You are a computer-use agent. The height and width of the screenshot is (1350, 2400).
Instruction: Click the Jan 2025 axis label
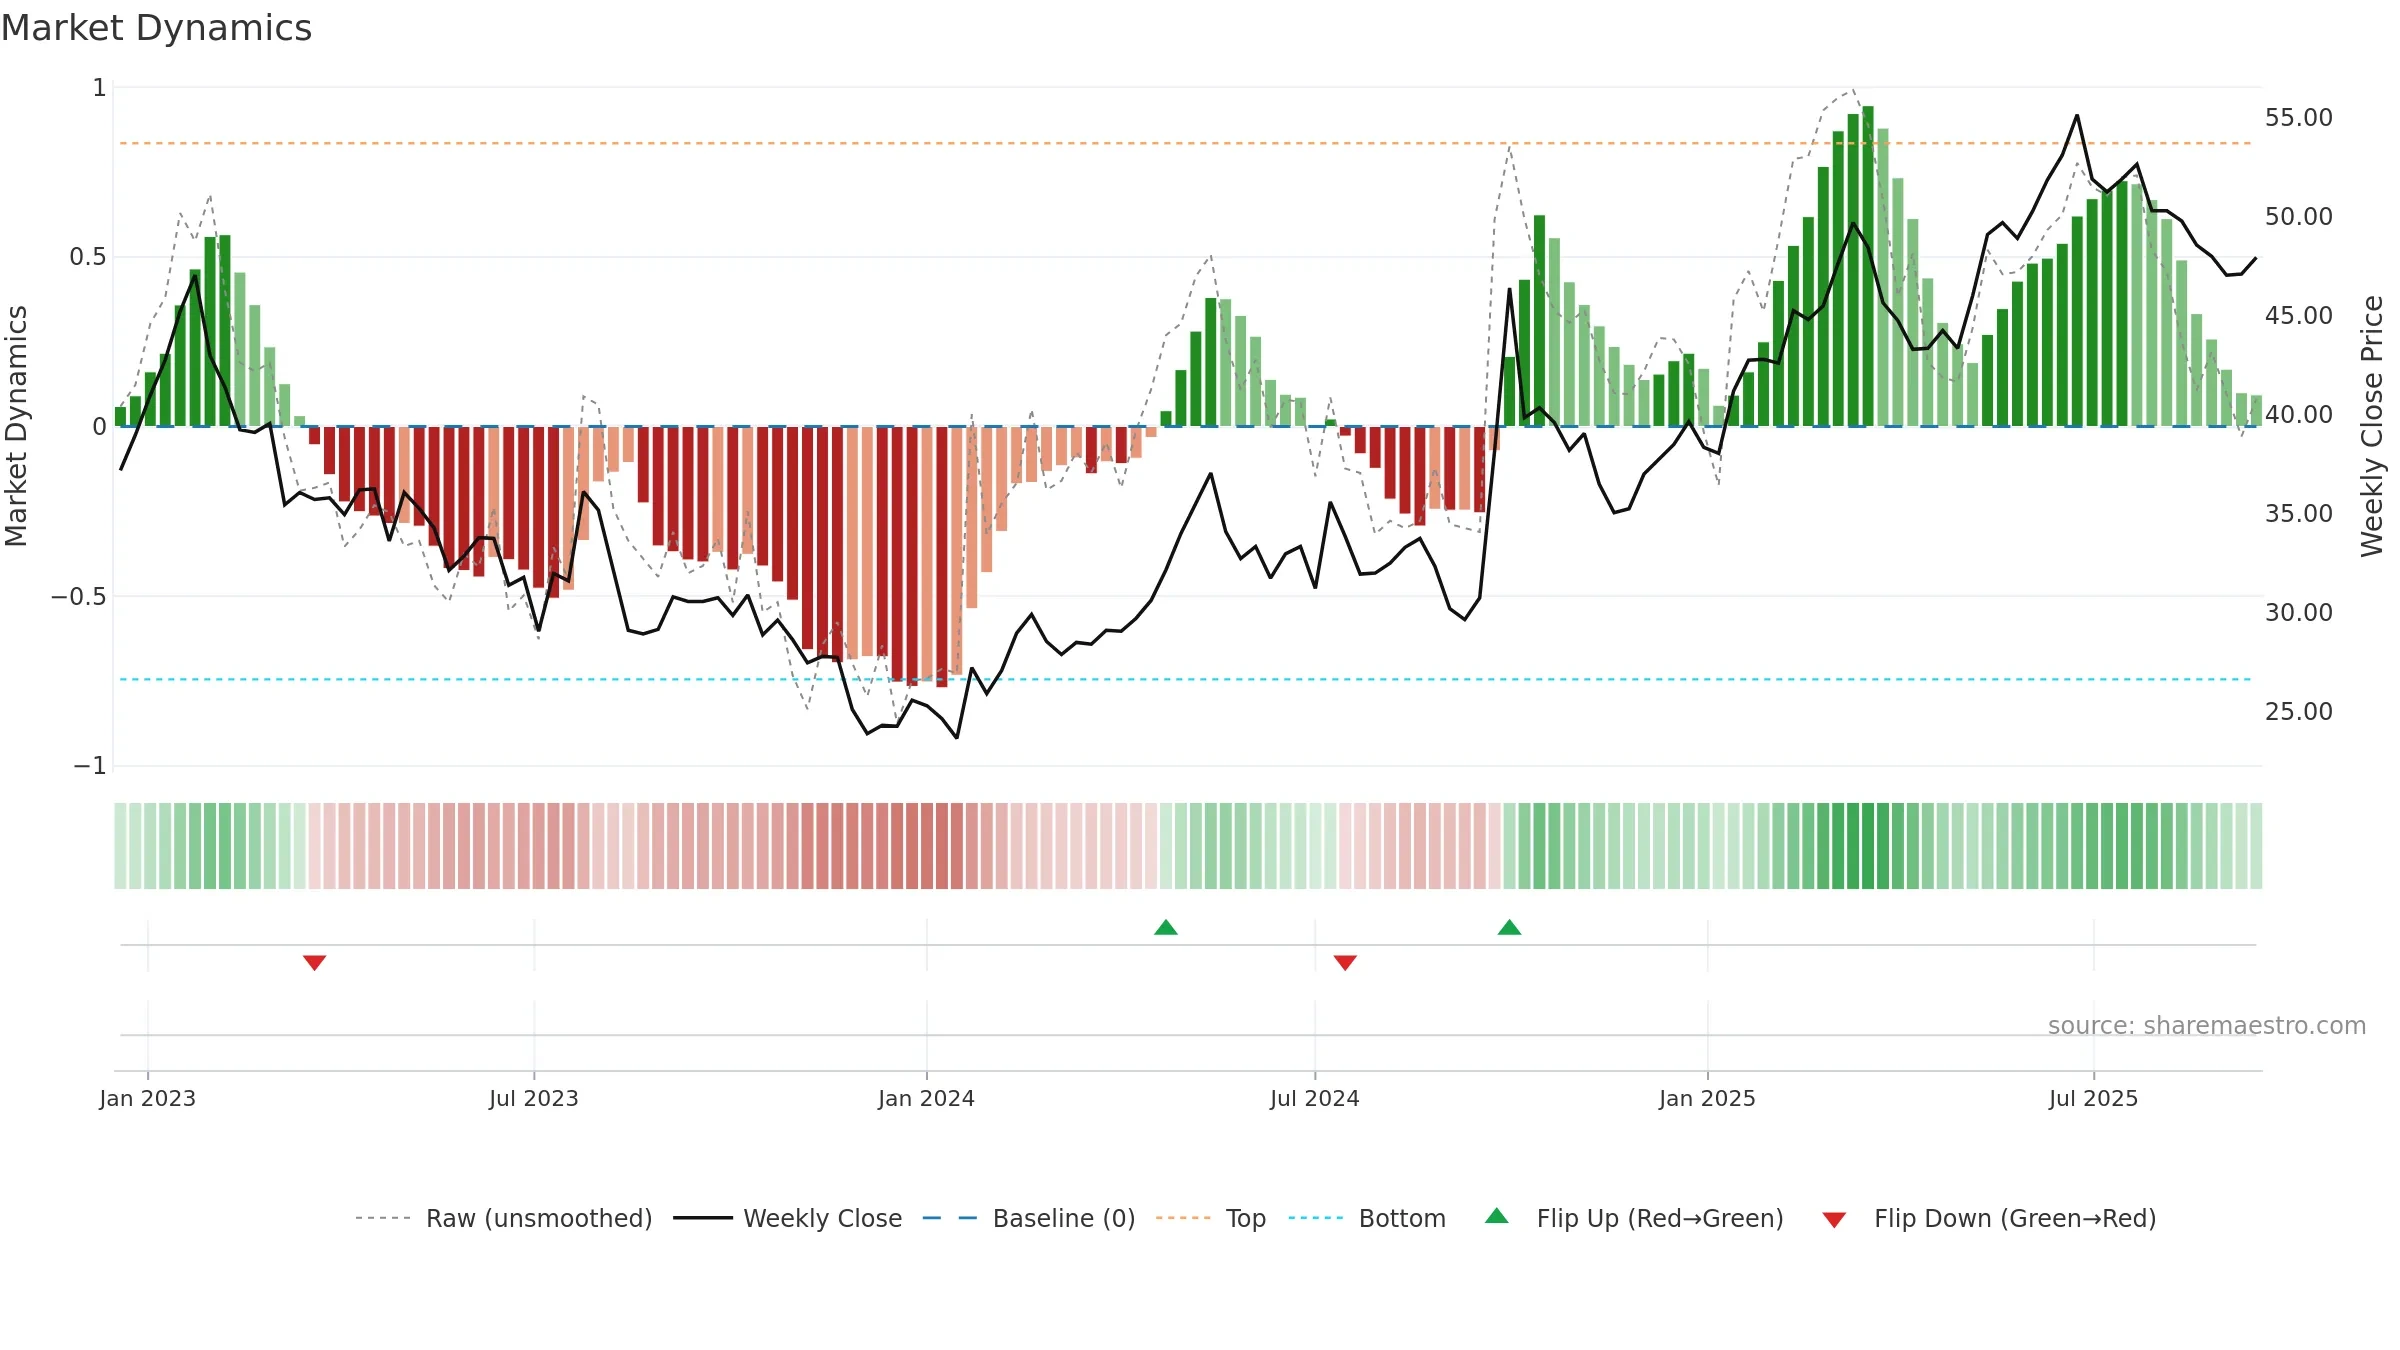(1707, 1098)
